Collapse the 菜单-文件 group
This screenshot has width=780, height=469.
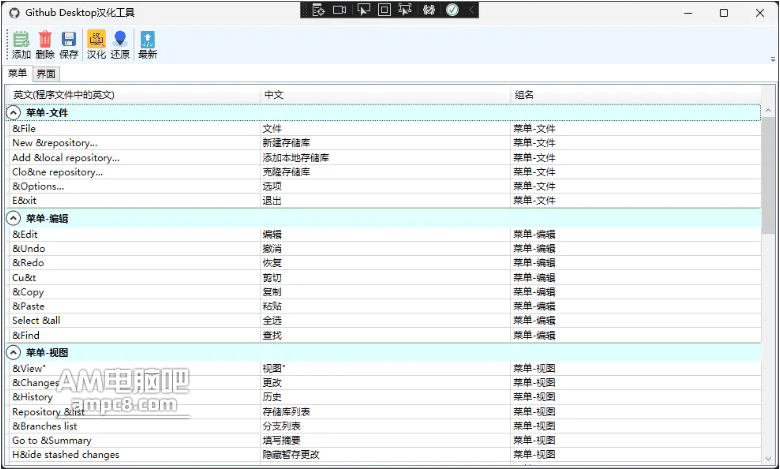[x=13, y=113]
